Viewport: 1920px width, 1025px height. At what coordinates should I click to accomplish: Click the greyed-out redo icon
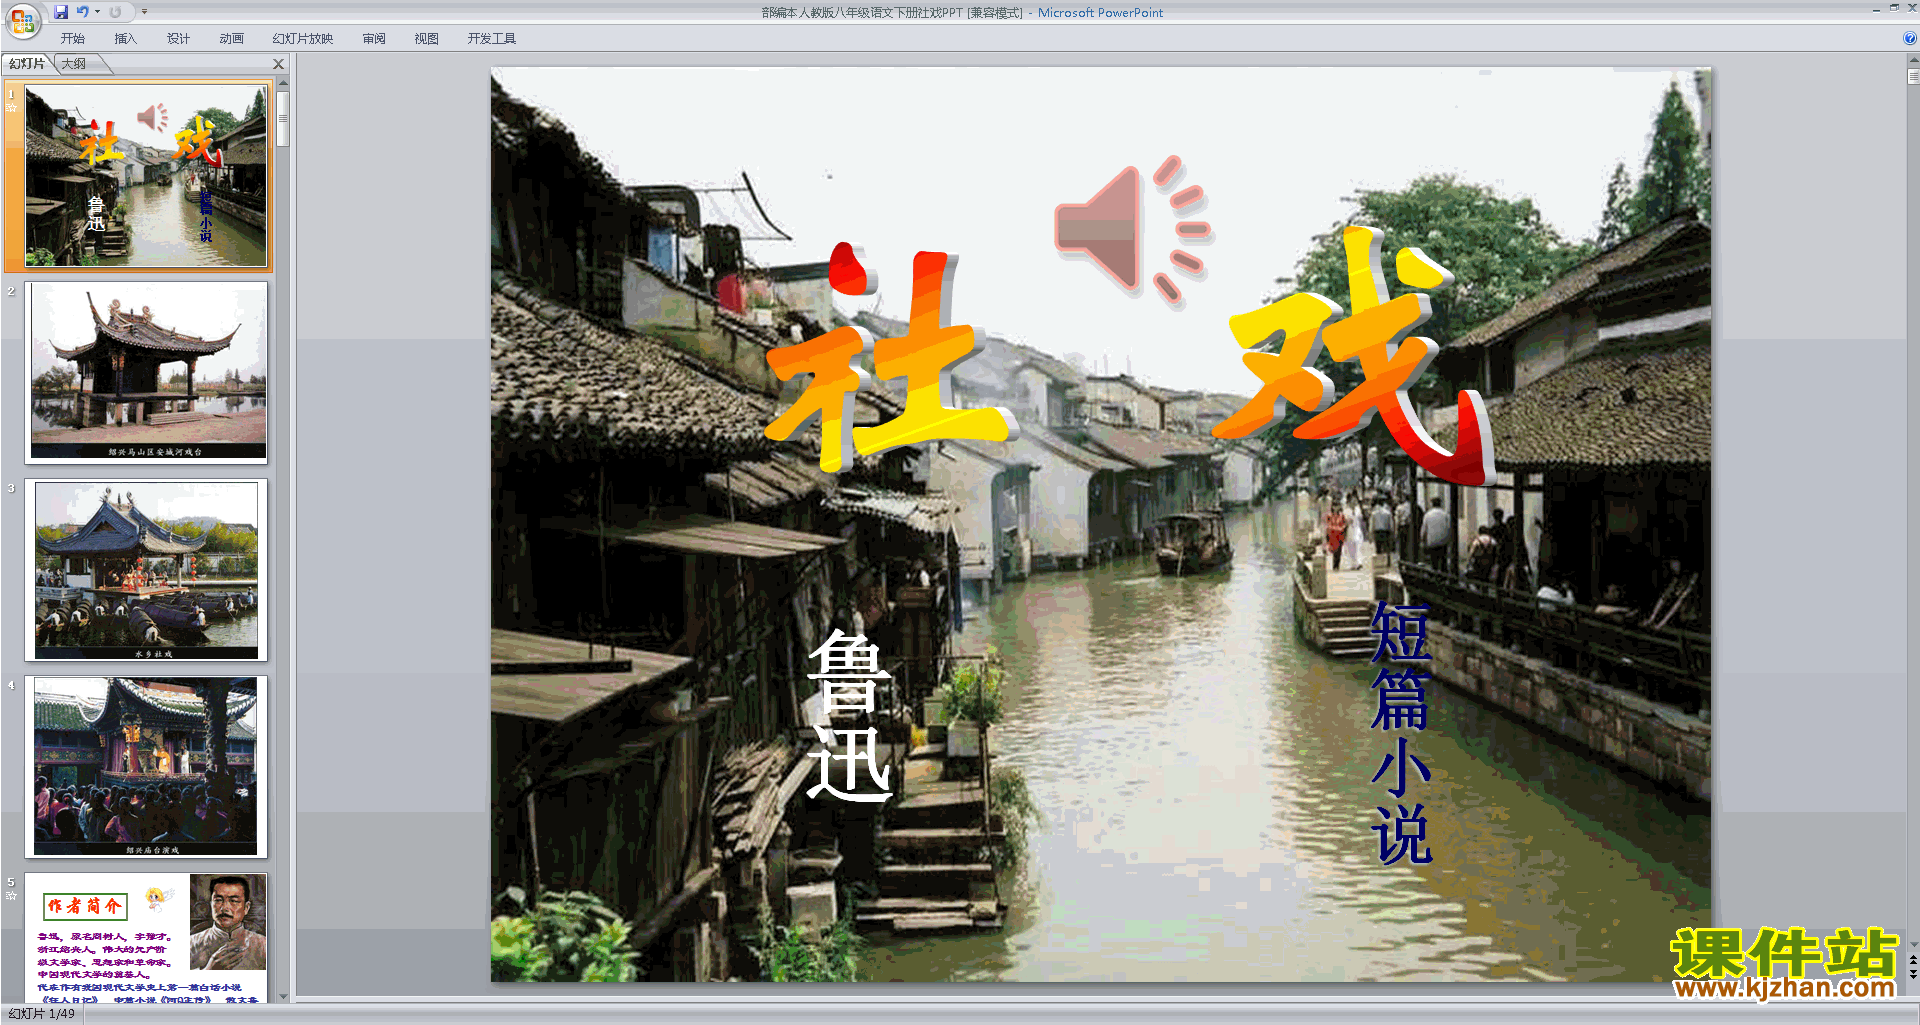click(116, 12)
